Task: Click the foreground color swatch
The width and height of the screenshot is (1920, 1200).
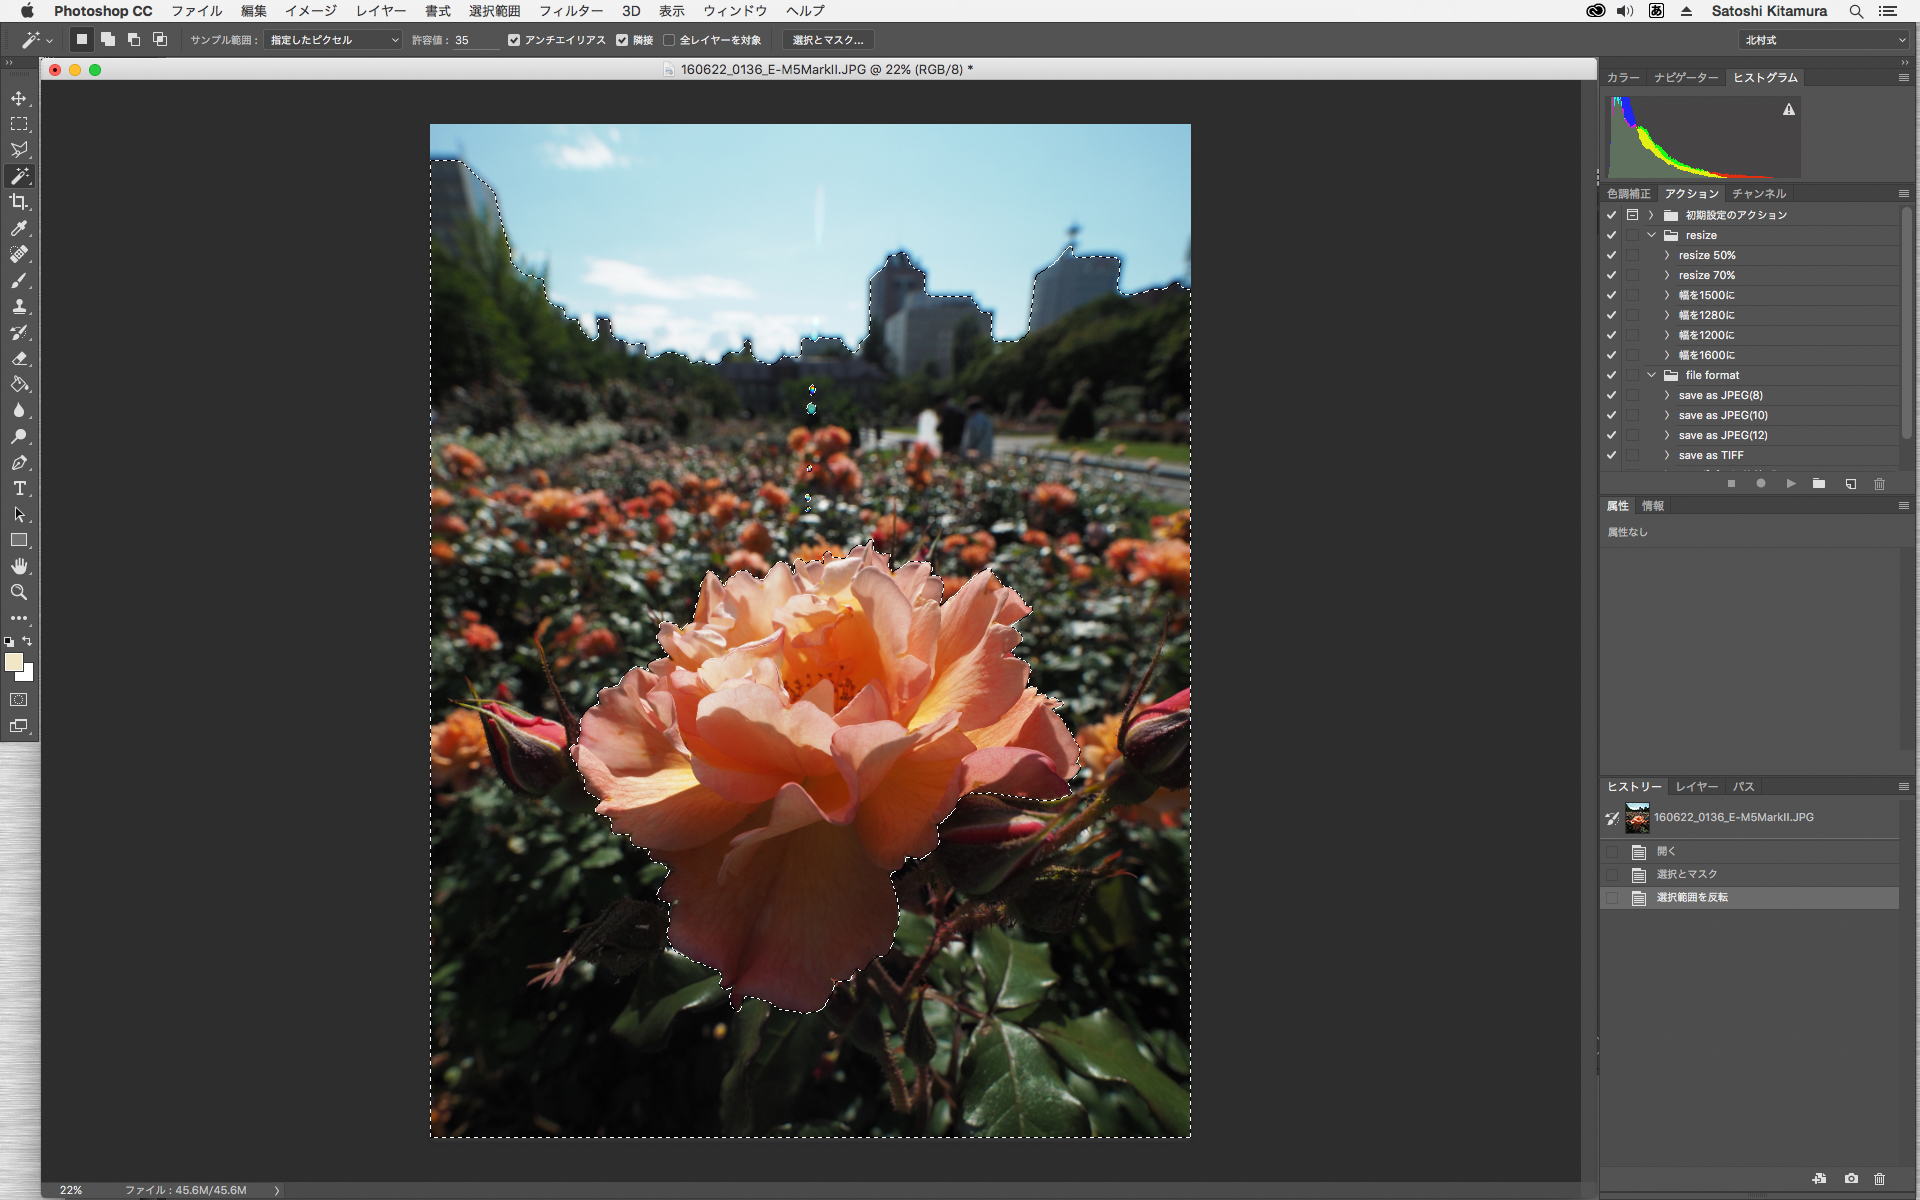Action: (13, 662)
